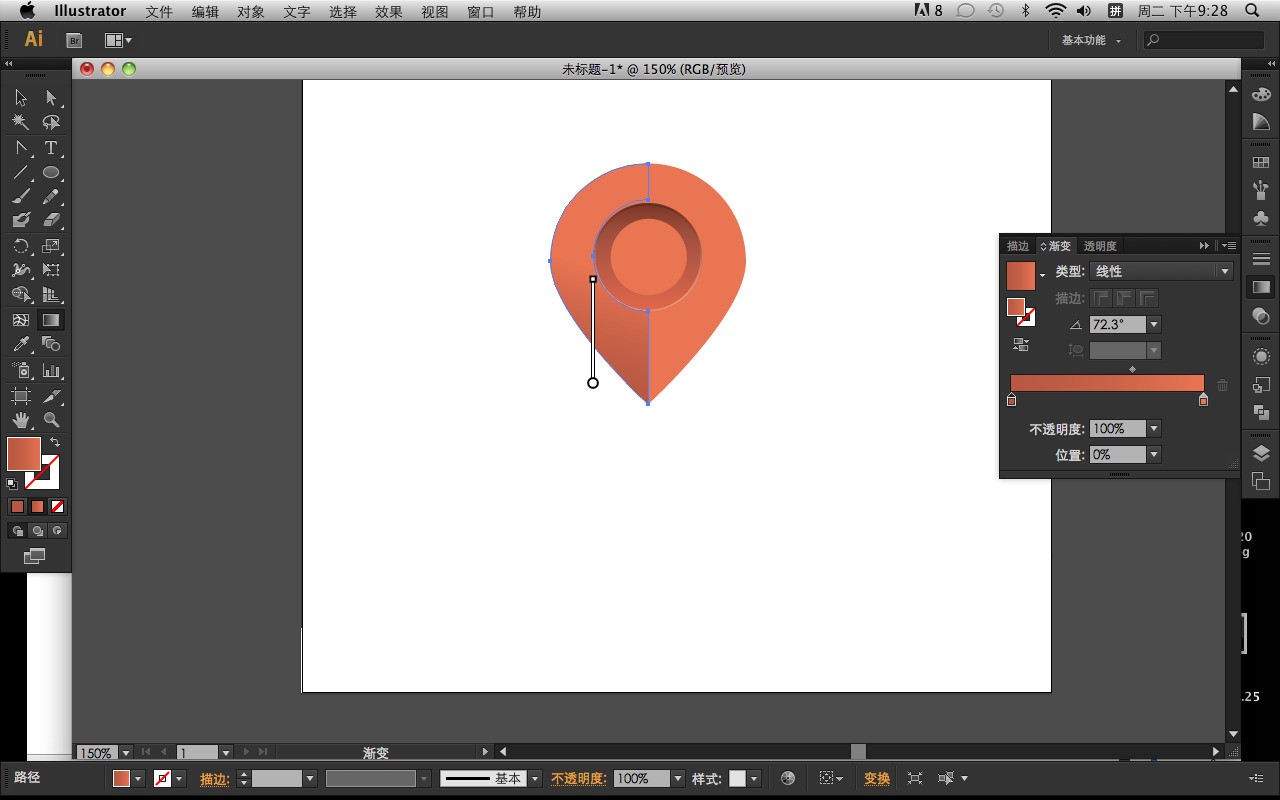Click the reverse gradient icon
This screenshot has height=800, width=1280.
(x=1021, y=345)
